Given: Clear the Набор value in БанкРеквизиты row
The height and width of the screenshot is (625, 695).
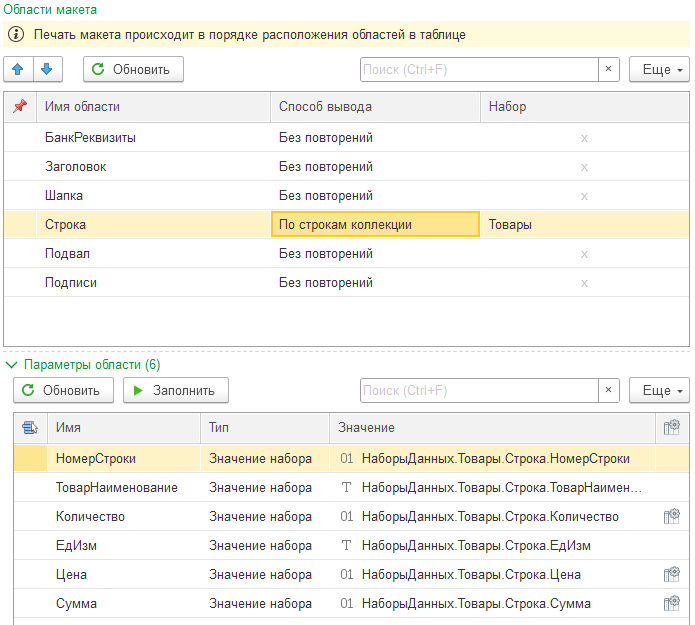Looking at the screenshot, I should [584, 138].
